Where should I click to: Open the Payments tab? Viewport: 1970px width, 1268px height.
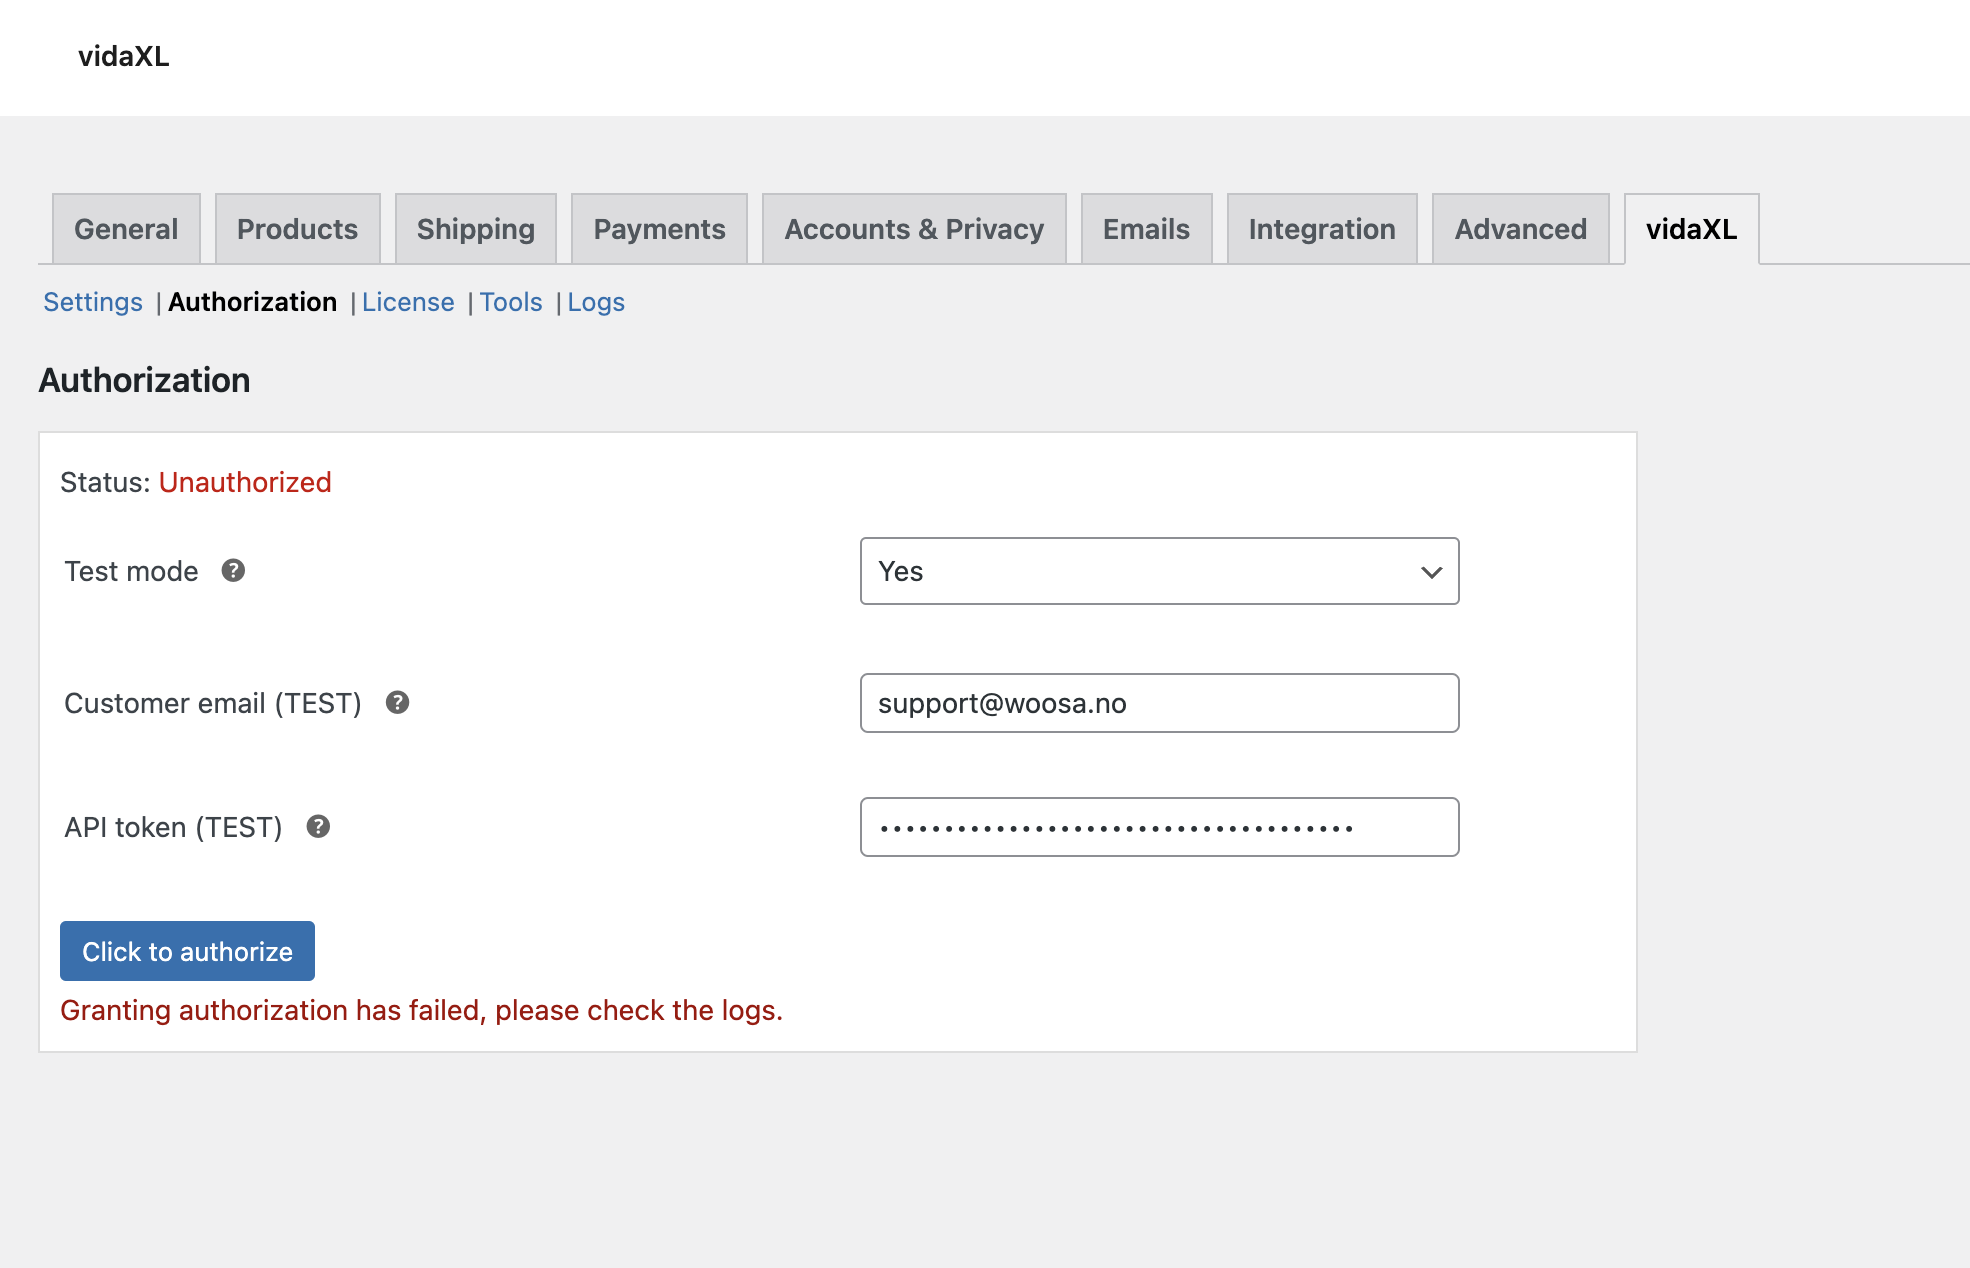point(659,229)
